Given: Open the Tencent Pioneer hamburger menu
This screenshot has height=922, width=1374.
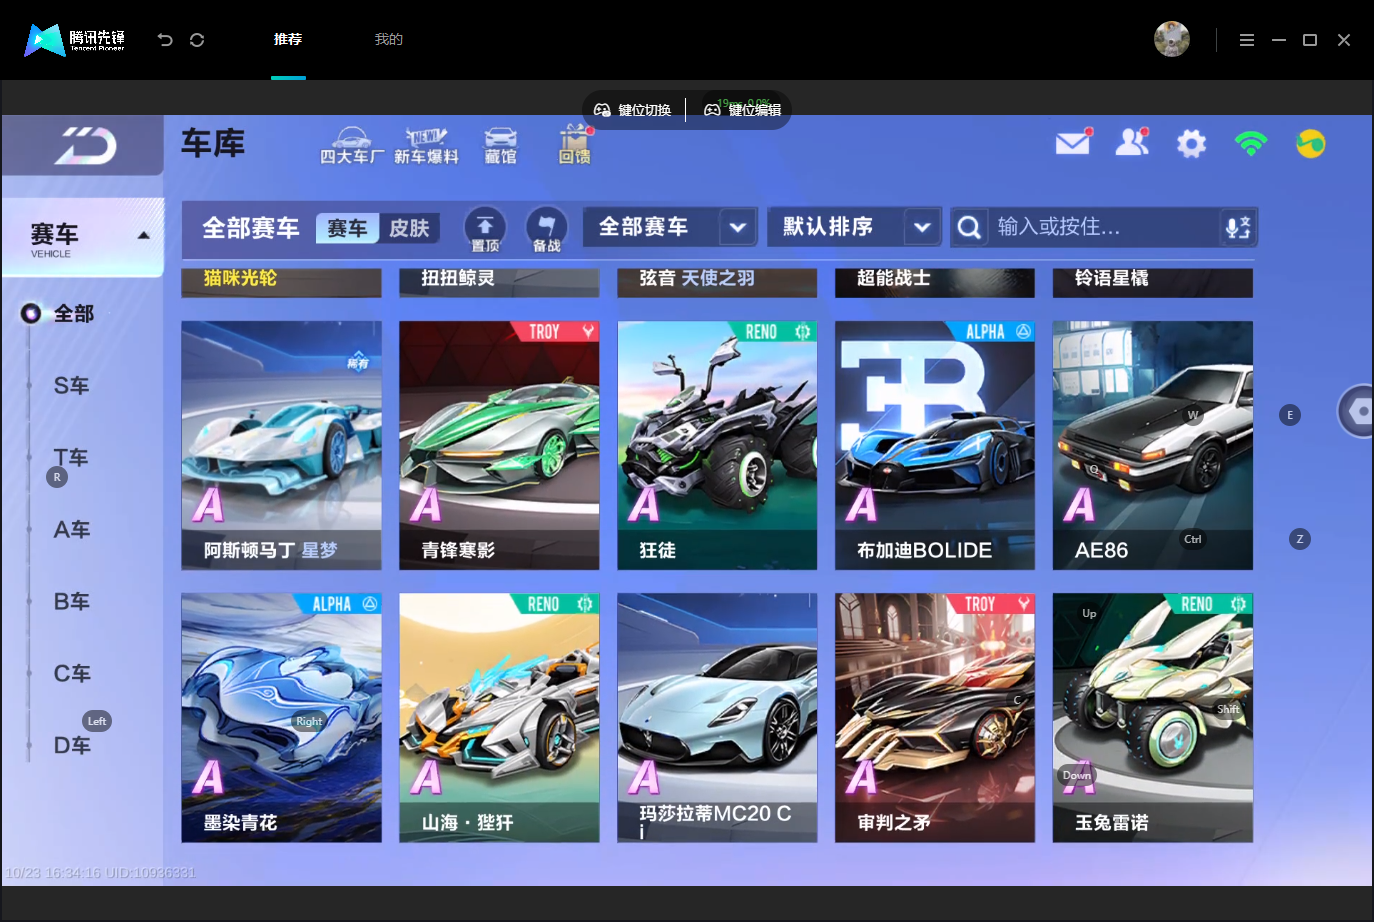Looking at the screenshot, I should point(1246,40).
